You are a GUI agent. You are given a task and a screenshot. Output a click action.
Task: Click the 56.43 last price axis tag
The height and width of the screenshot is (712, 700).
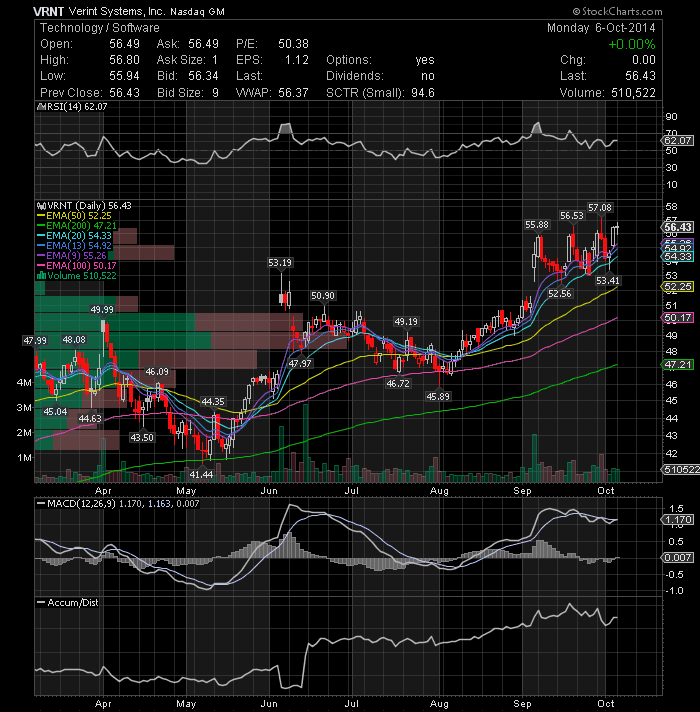[x=678, y=227]
